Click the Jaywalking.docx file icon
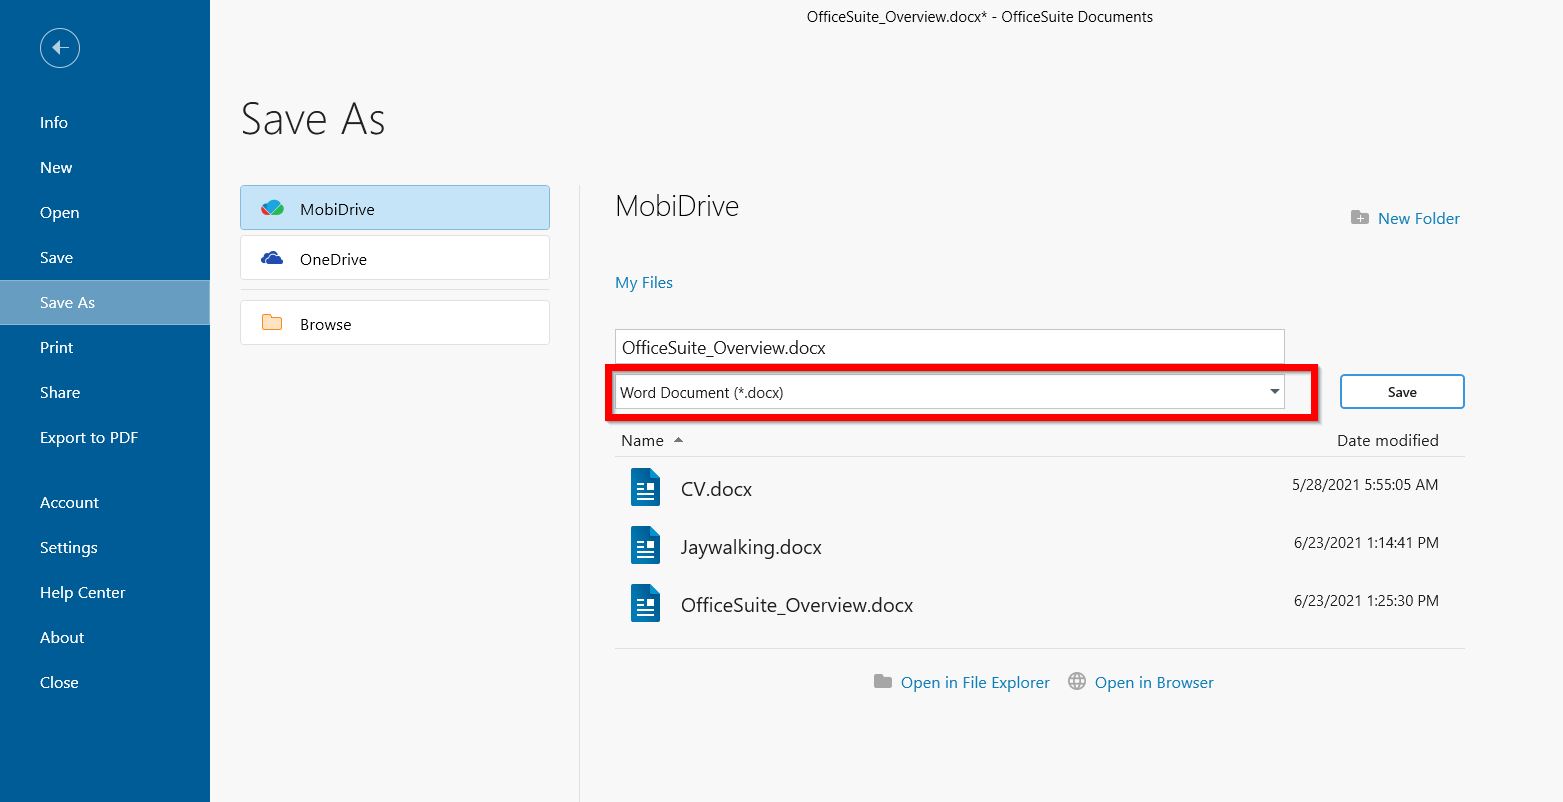This screenshot has height=802, width=1563. click(x=645, y=545)
